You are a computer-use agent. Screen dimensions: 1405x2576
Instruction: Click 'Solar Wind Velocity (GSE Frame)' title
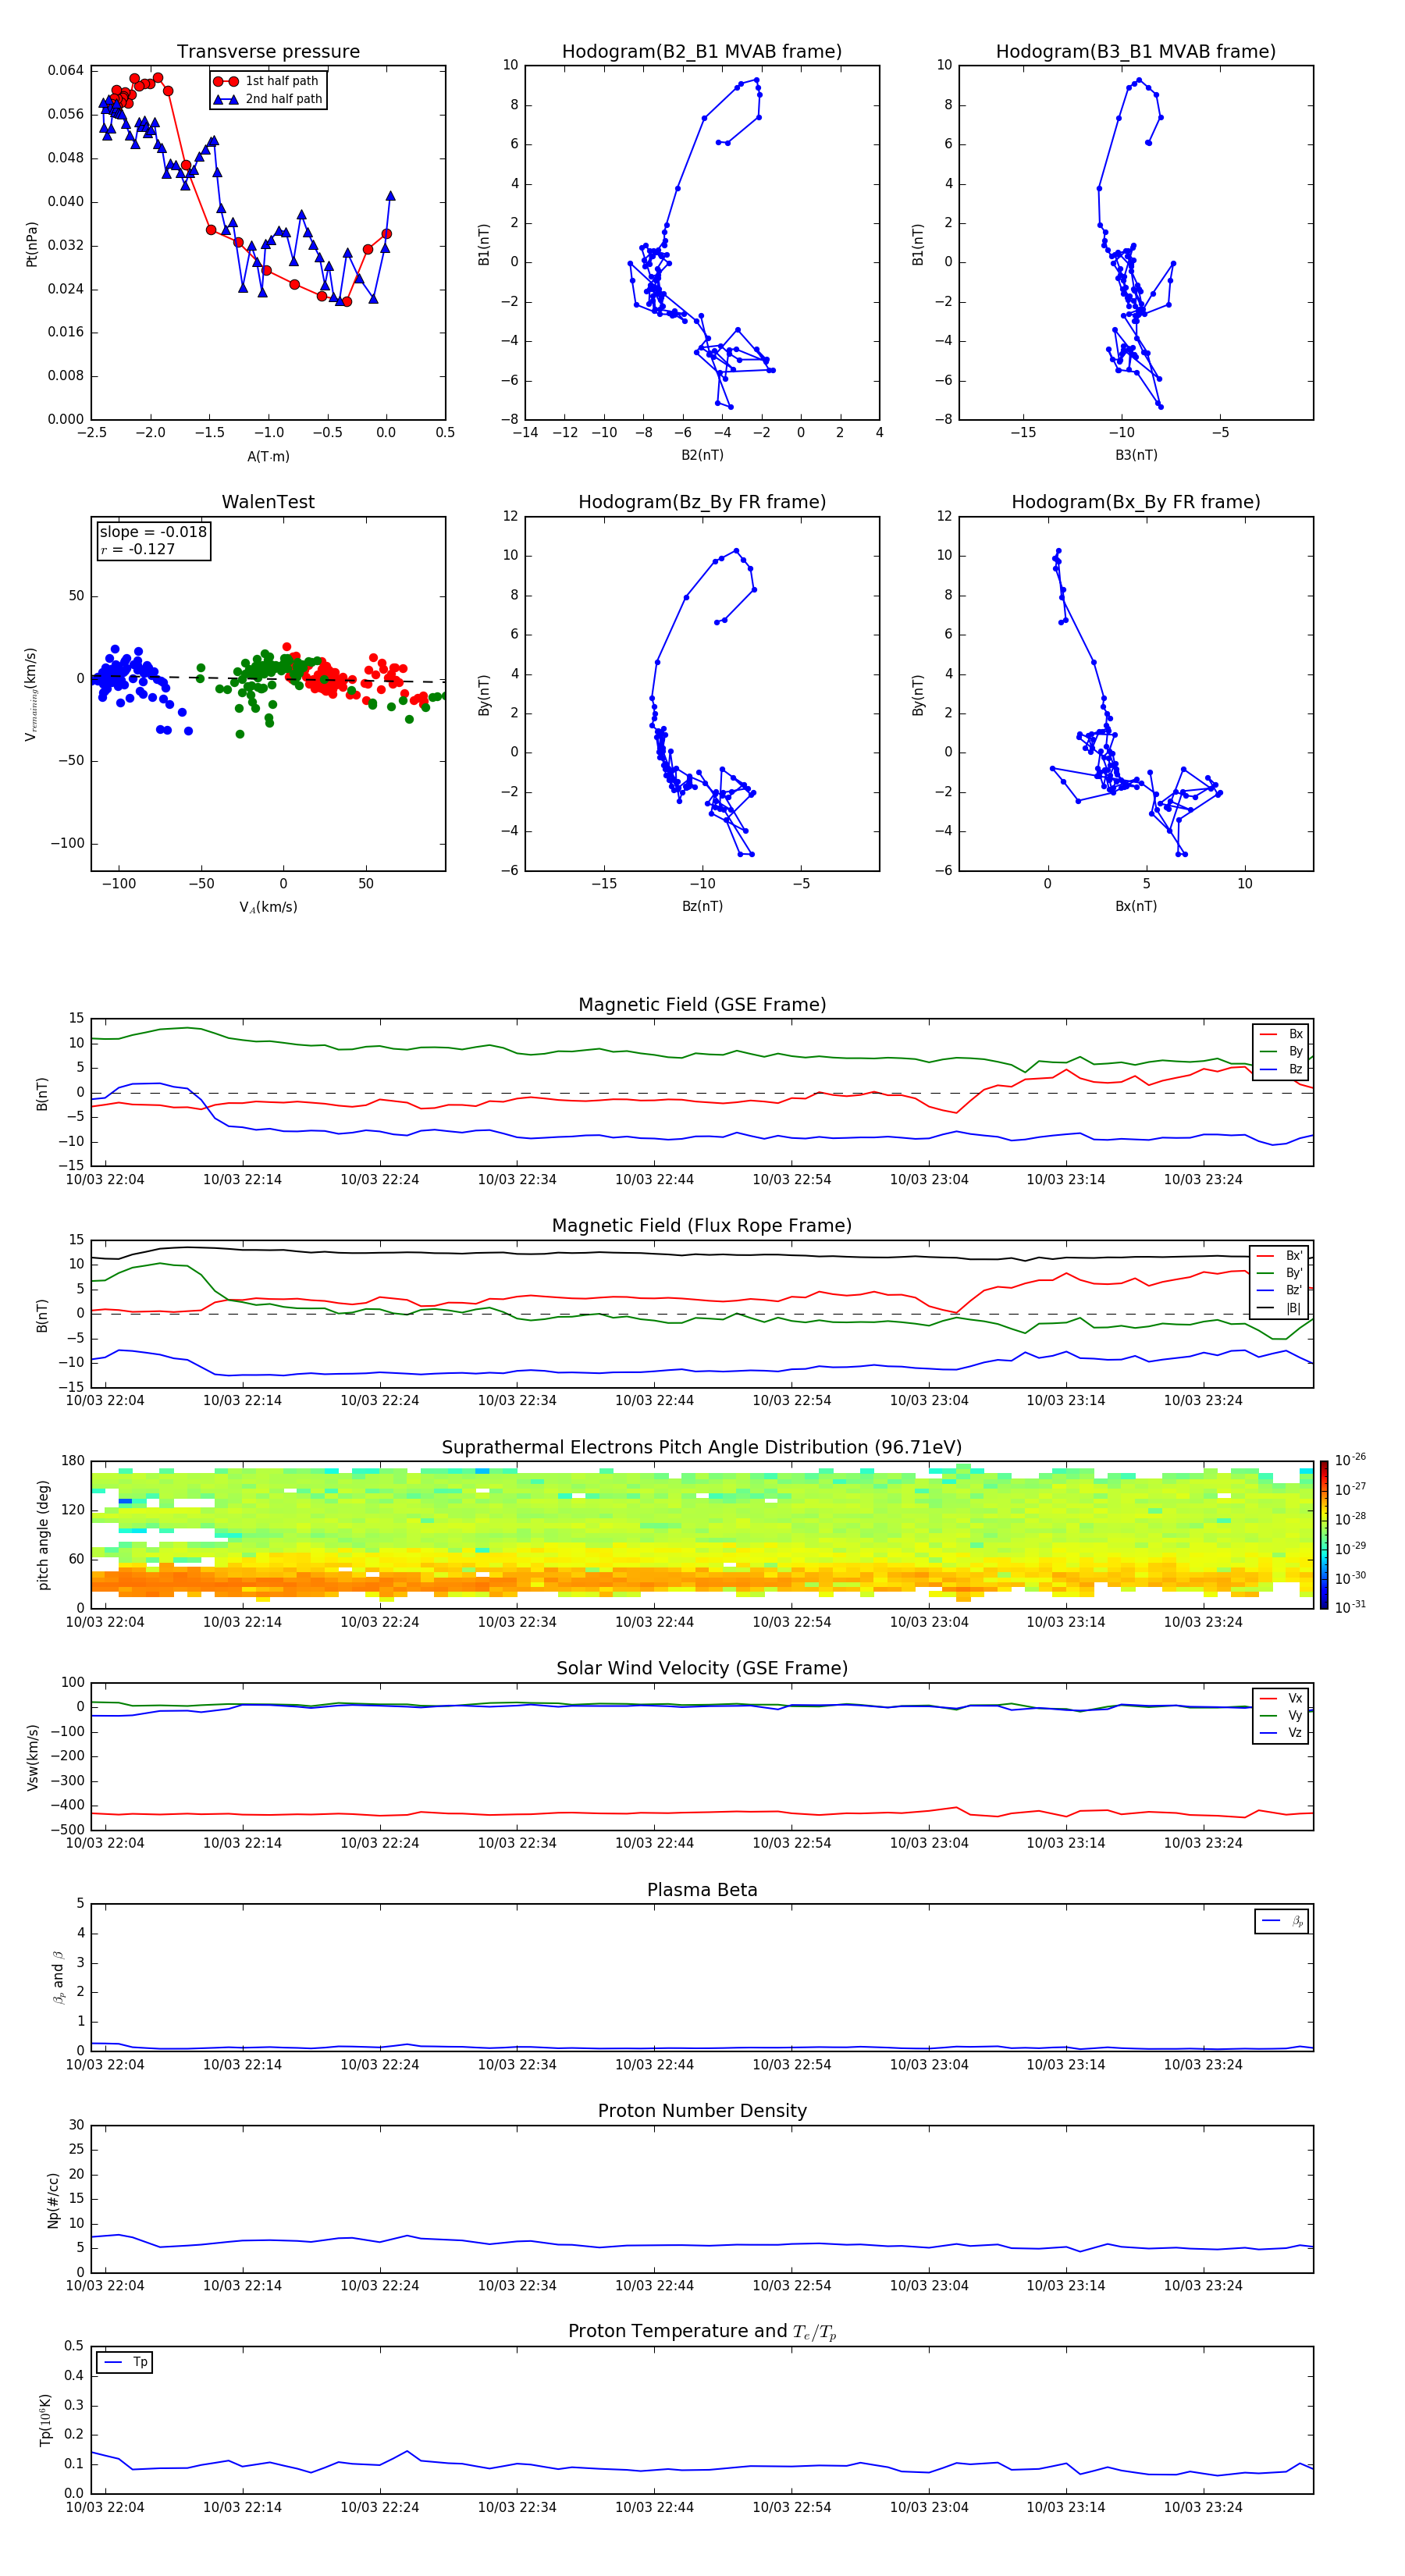pyautogui.click(x=702, y=1668)
